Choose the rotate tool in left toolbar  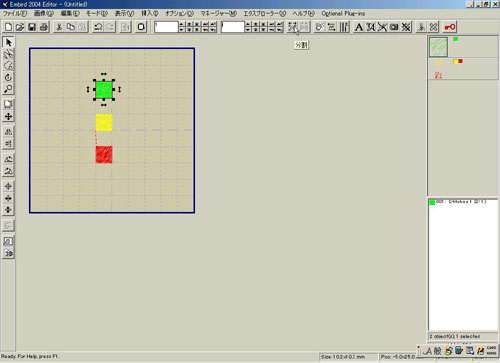tap(8, 77)
